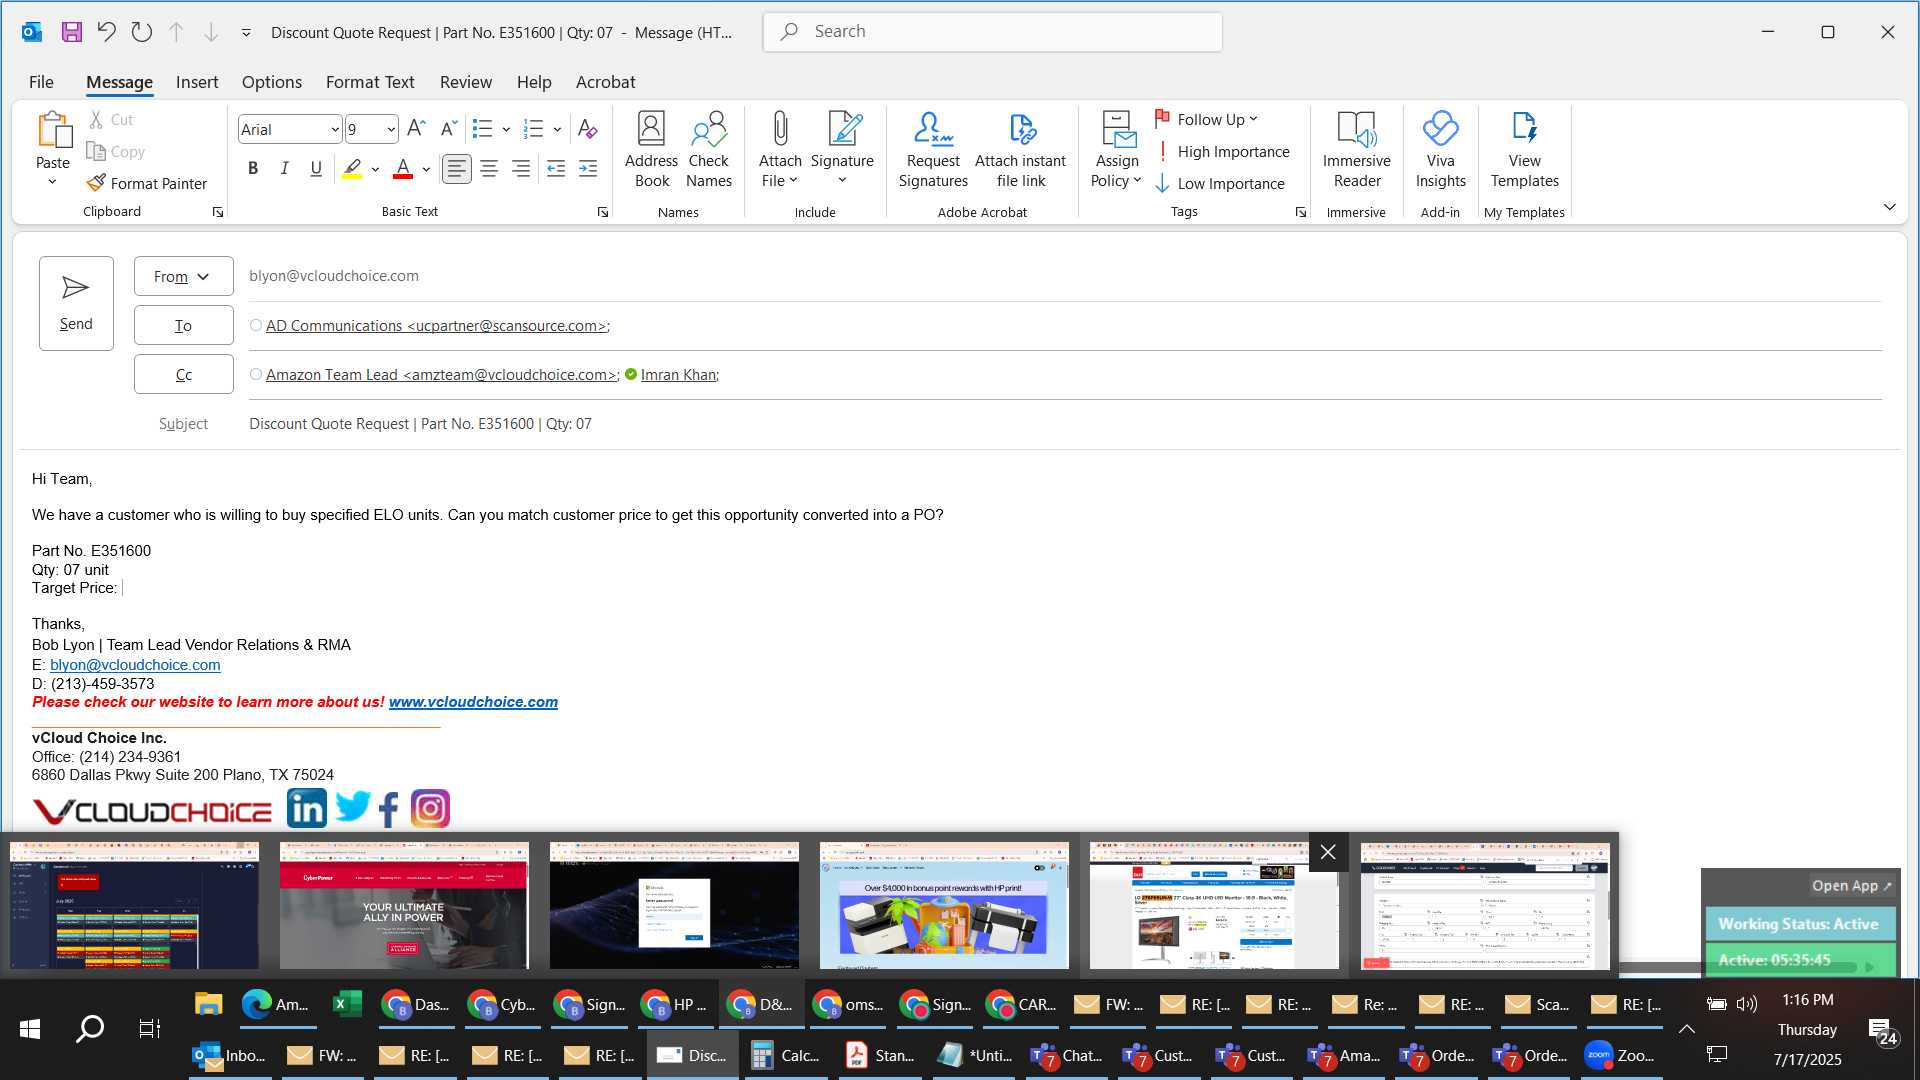Open Instagram icon in the signature
1920x1080 pixels.
(431, 809)
